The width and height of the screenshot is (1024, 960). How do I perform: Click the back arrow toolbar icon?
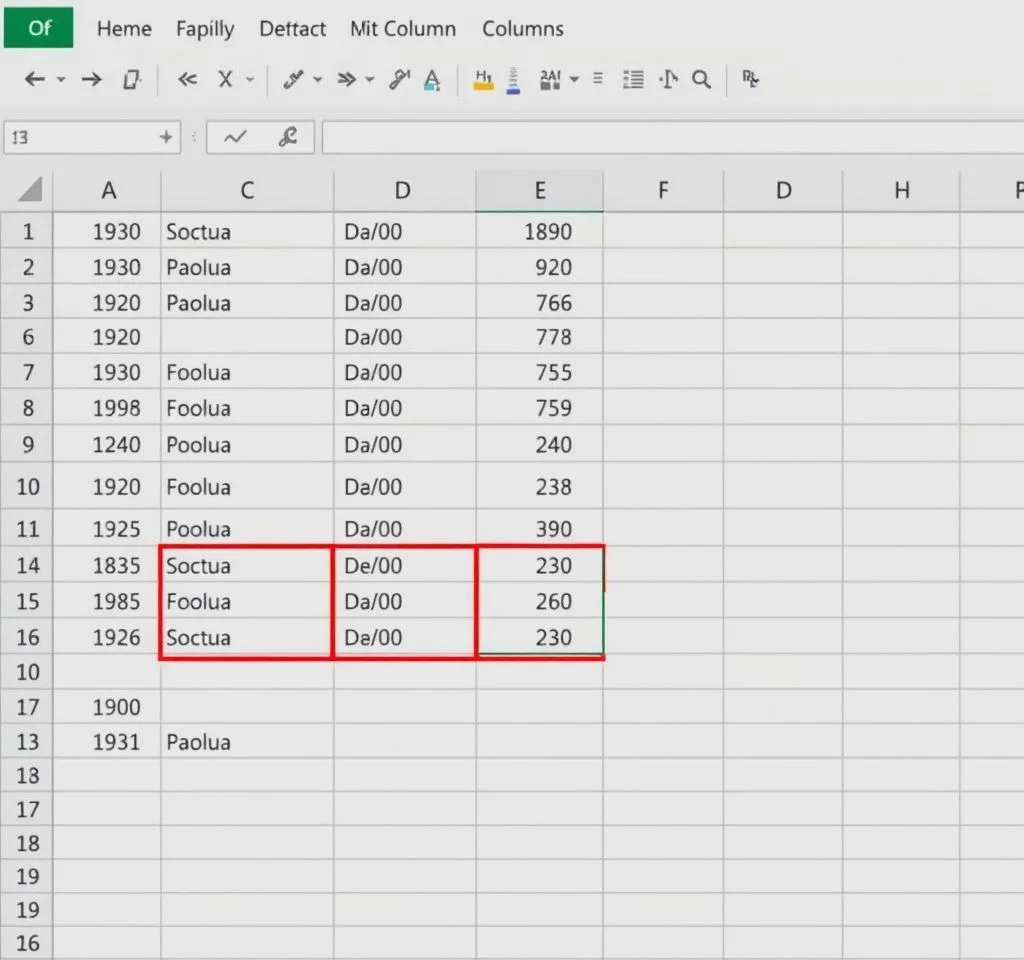coord(35,80)
